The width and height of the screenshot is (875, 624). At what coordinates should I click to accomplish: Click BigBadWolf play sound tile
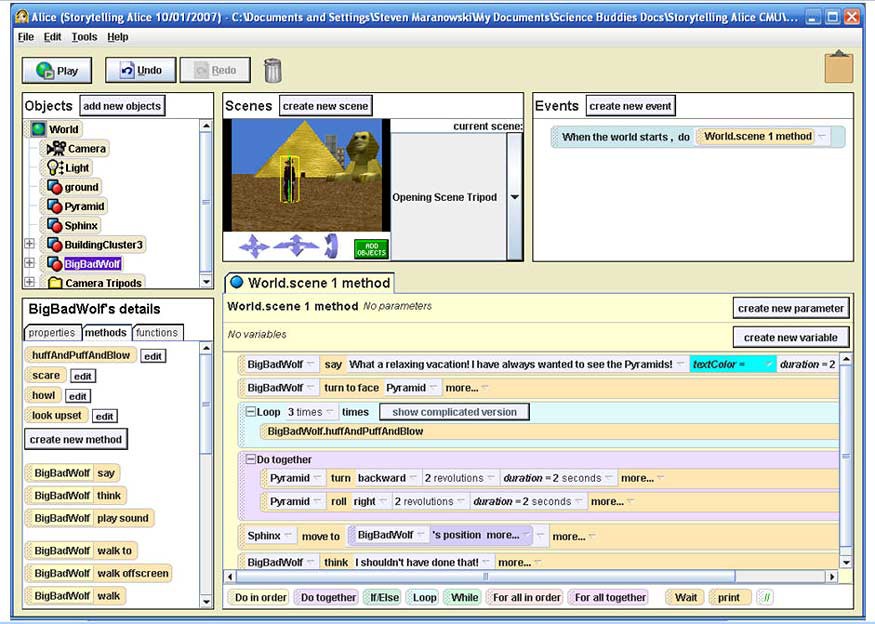click(90, 518)
